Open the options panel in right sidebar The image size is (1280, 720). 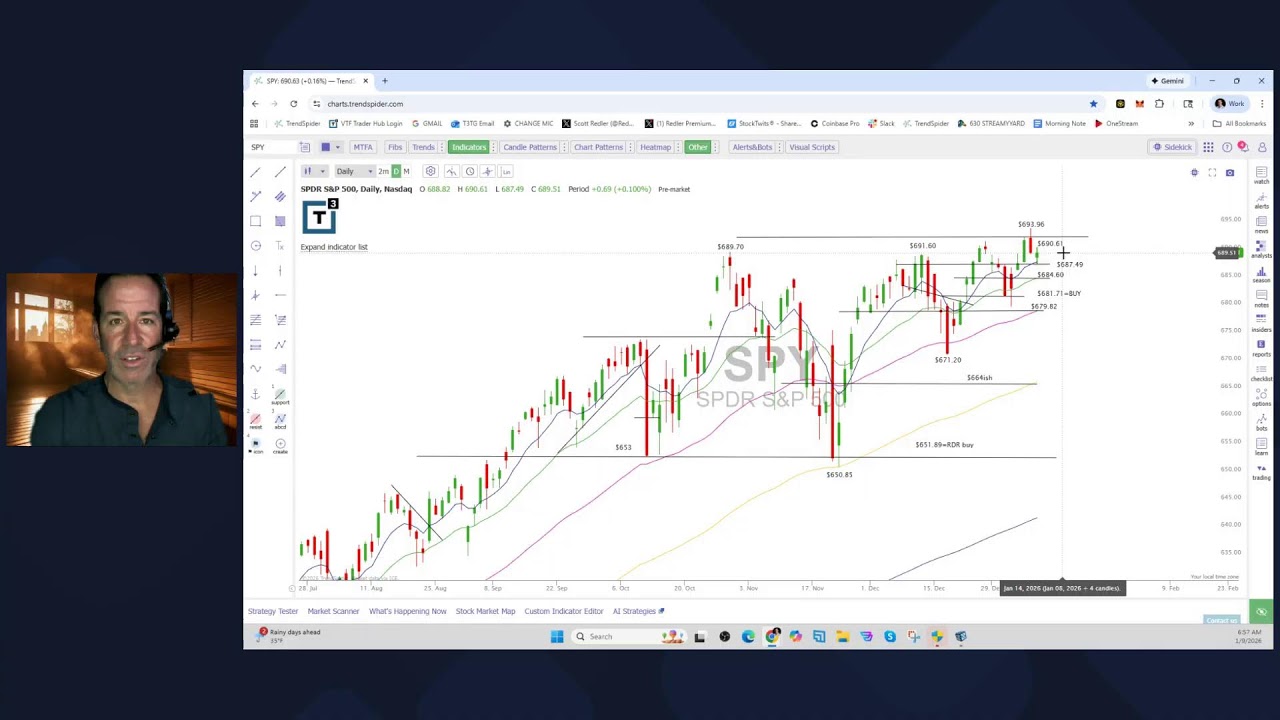tap(1262, 398)
